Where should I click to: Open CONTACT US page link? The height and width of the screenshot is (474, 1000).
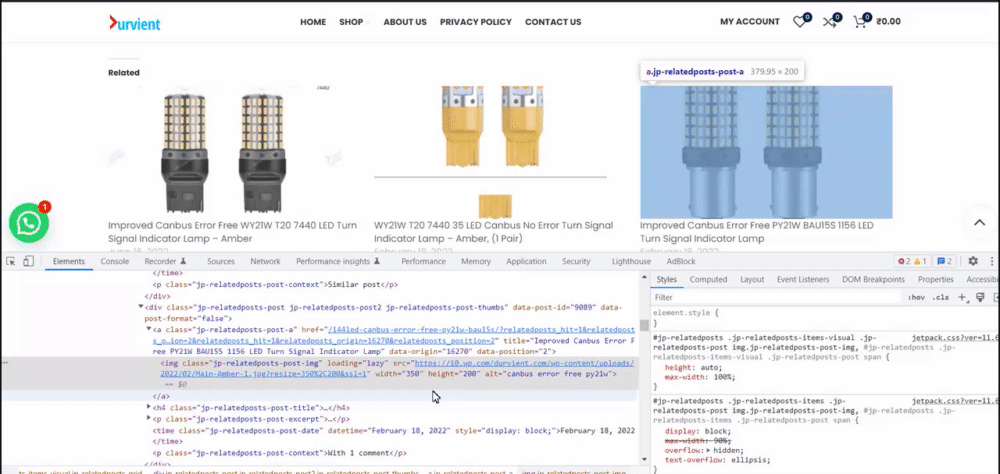[553, 22]
